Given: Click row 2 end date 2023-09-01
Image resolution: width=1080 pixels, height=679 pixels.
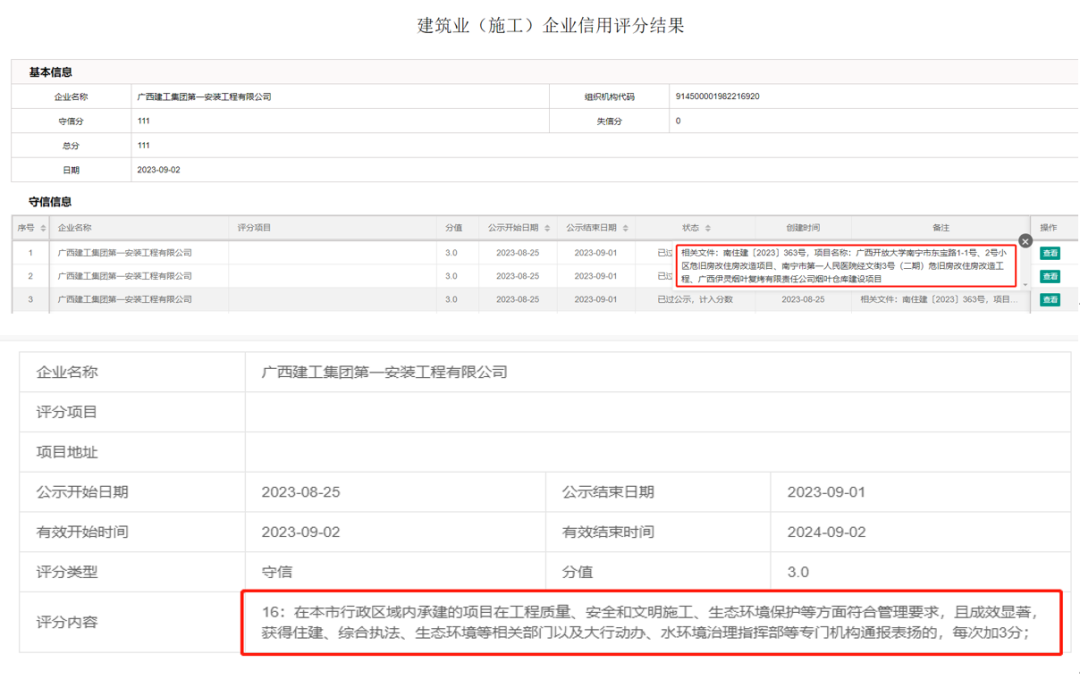Looking at the screenshot, I should point(596,276).
